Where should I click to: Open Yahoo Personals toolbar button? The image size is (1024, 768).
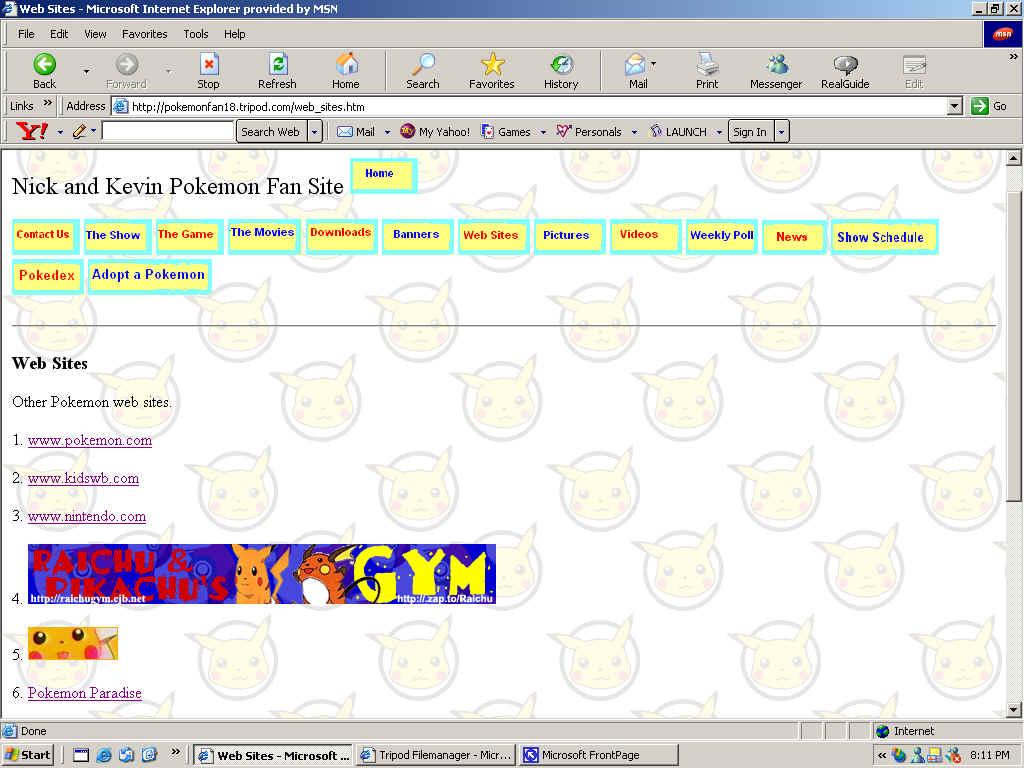click(x=588, y=131)
